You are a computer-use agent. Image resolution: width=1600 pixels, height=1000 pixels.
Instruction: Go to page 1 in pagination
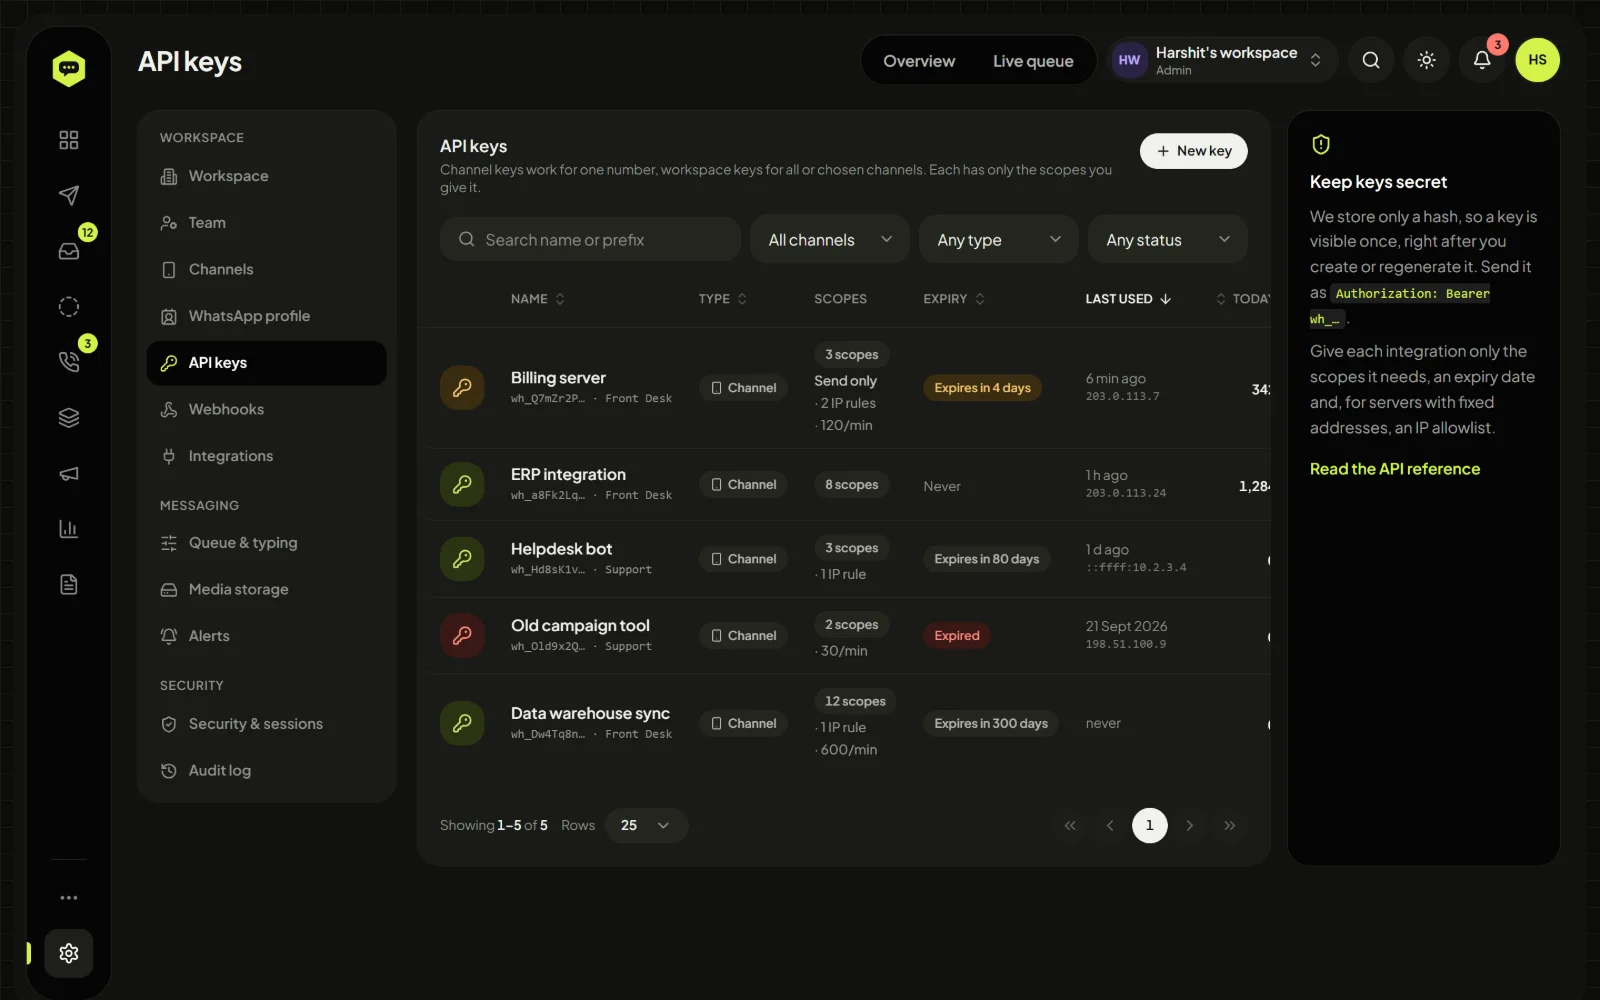1149,825
